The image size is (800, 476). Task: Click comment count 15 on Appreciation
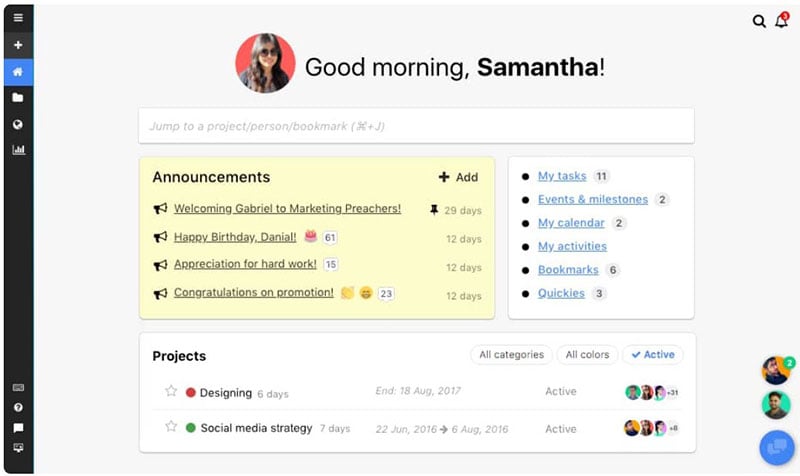(x=331, y=265)
